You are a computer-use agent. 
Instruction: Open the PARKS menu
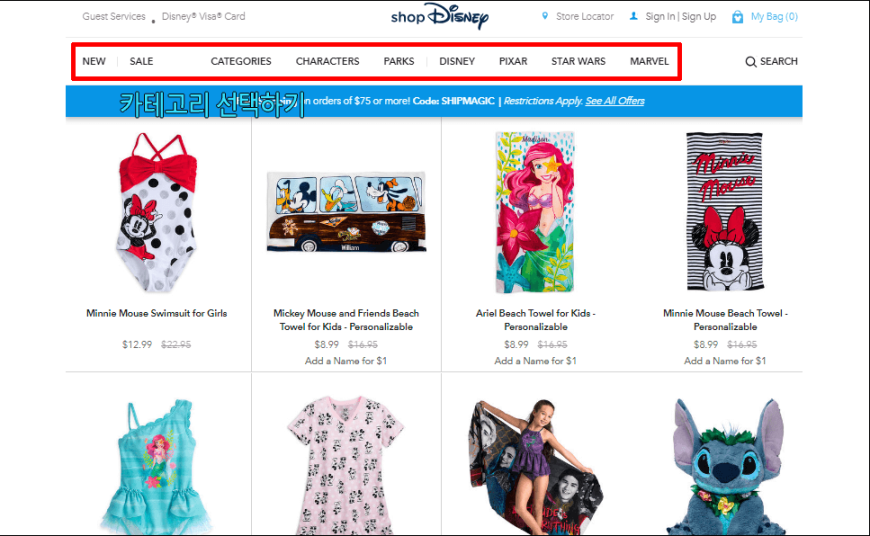pos(399,61)
